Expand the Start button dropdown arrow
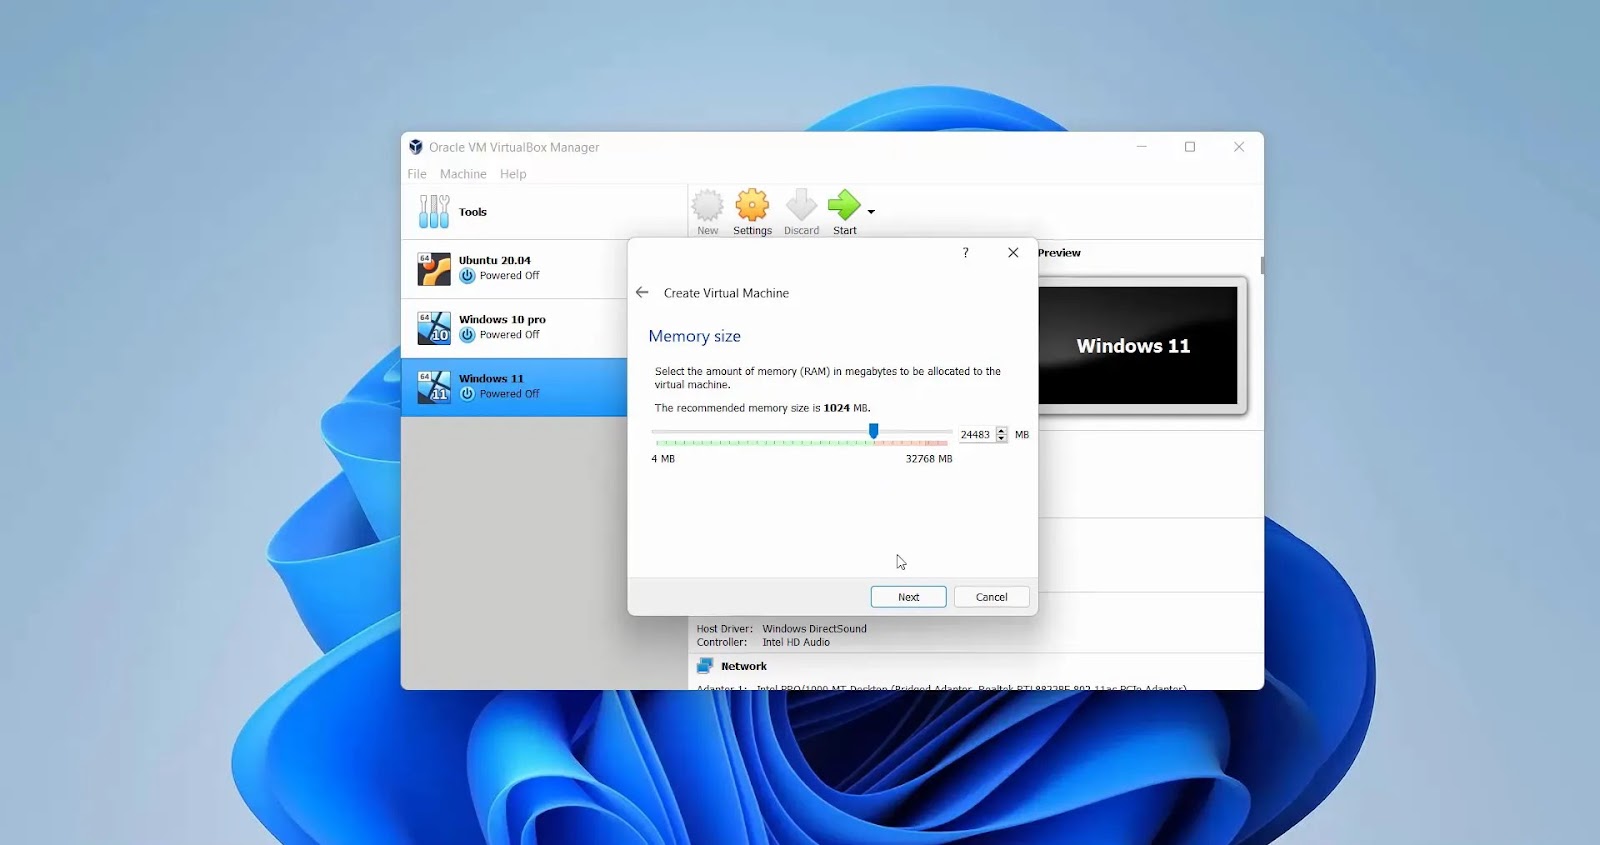 click(871, 212)
